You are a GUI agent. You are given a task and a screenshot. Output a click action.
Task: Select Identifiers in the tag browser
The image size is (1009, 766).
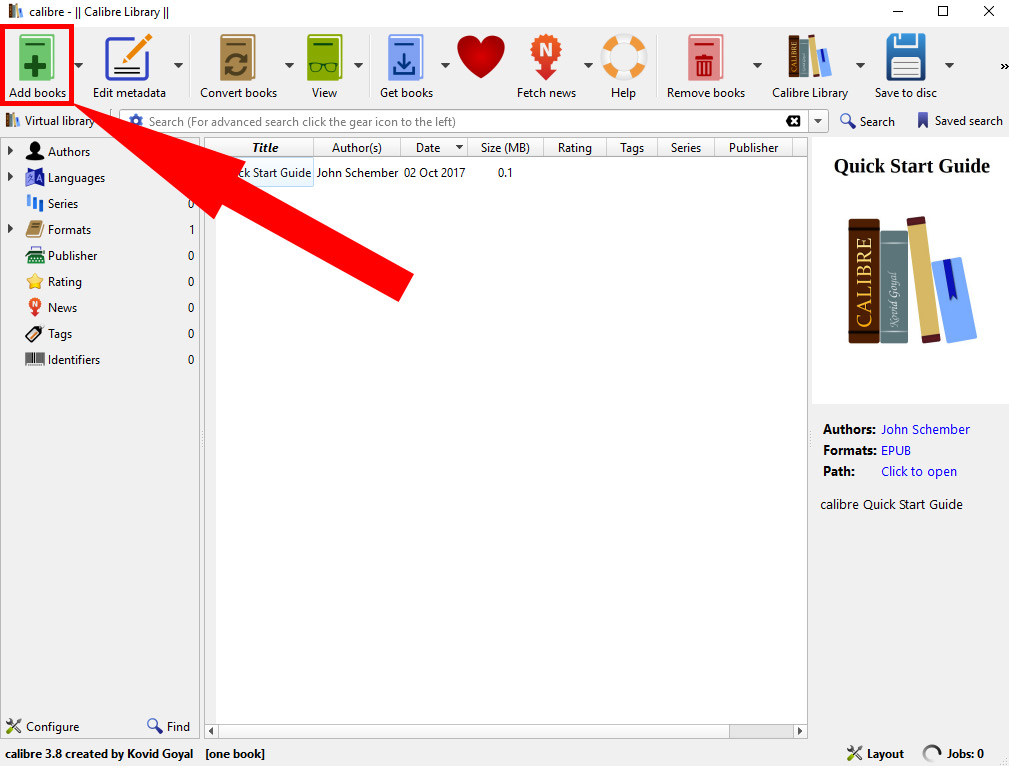click(x=73, y=359)
